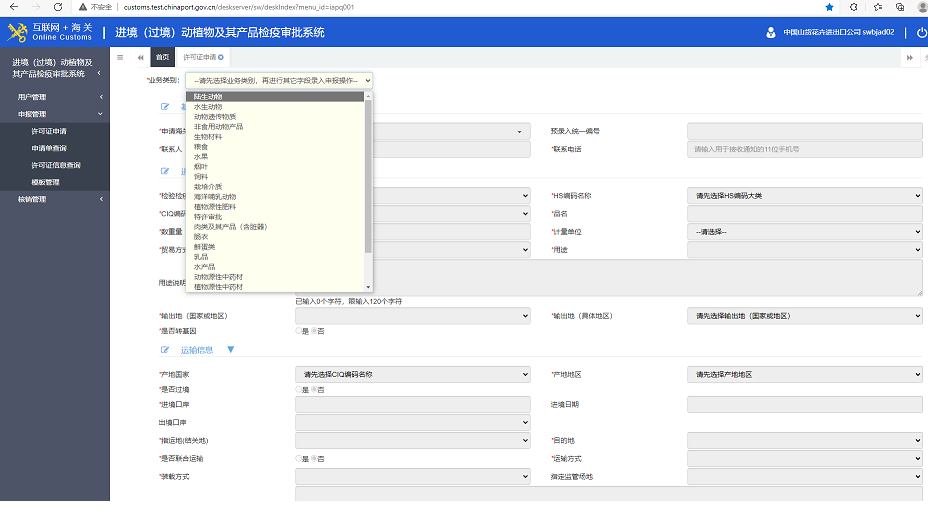The image size is (928, 513).
Task: Choose 陆生动物 from the list
Action: pos(275,96)
